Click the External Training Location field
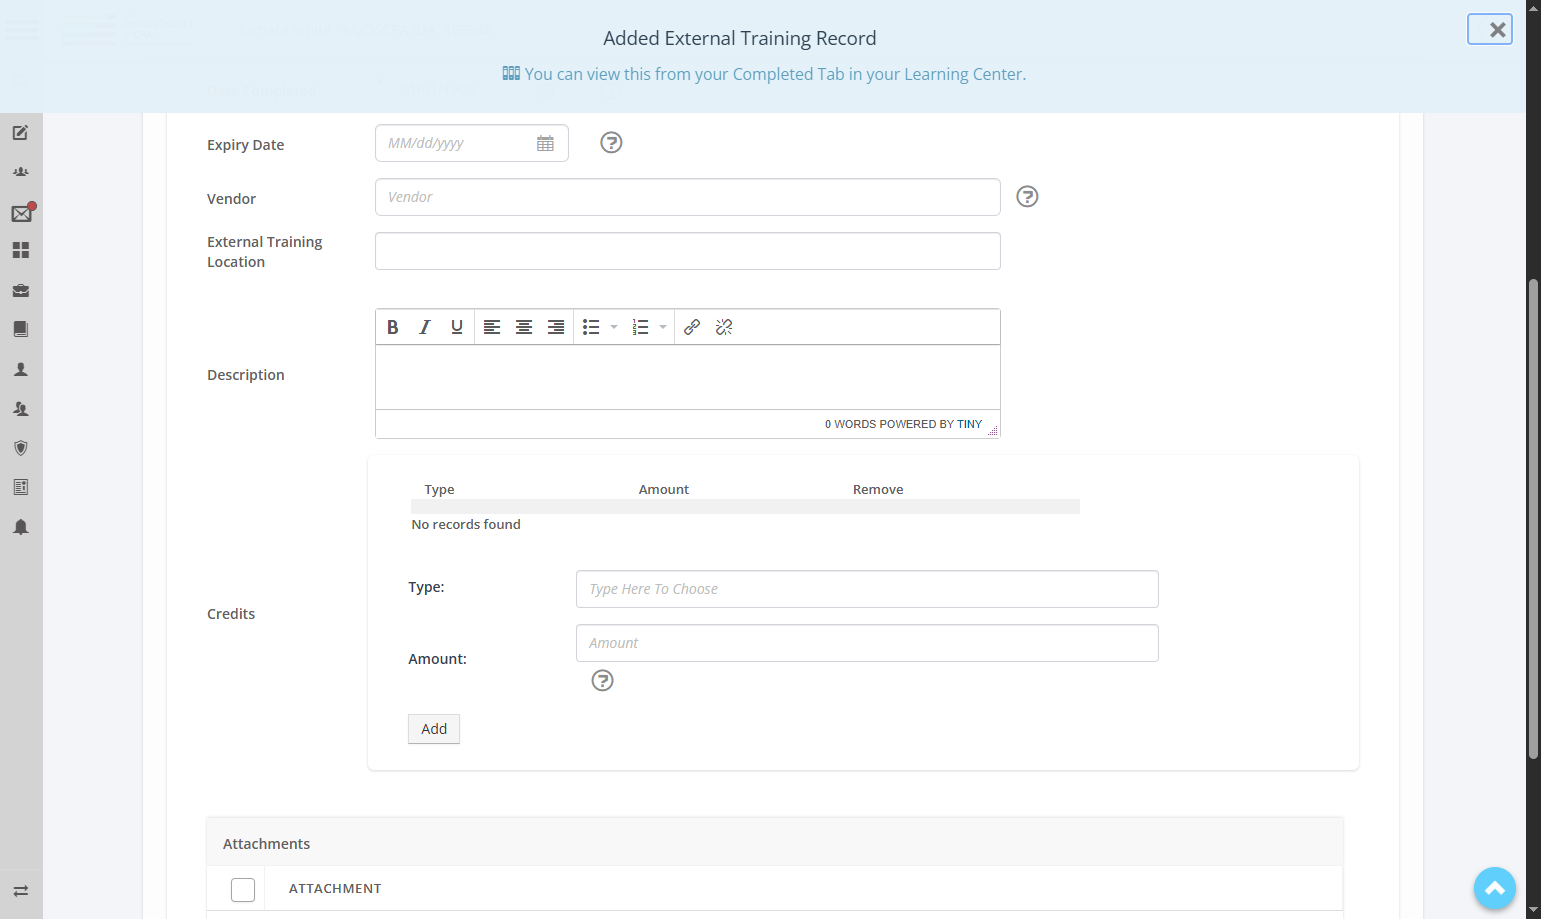The width and height of the screenshot is (1541, 919). coord(688,251)
